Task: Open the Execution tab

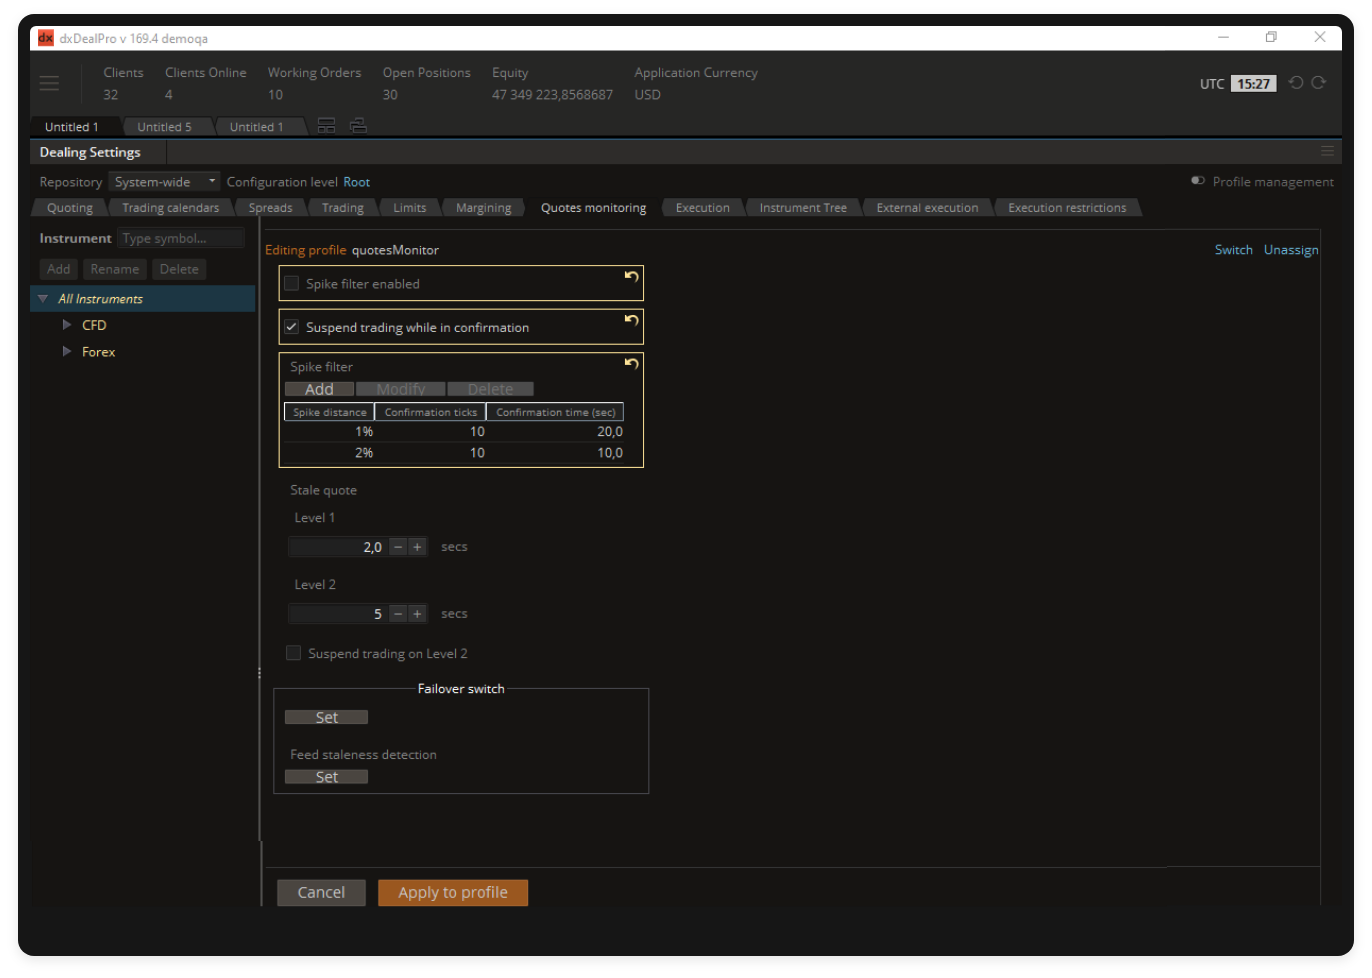Action: pyautogui.click(x=703, y=208)
